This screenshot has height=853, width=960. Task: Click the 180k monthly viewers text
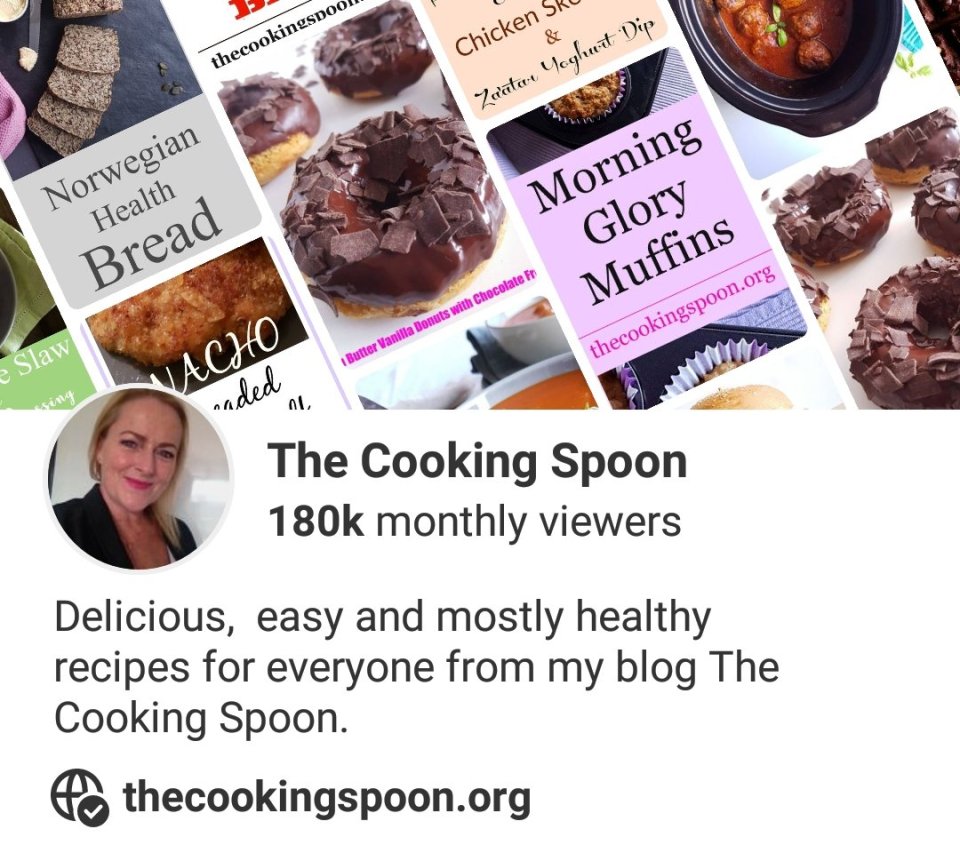pos(474,522)
